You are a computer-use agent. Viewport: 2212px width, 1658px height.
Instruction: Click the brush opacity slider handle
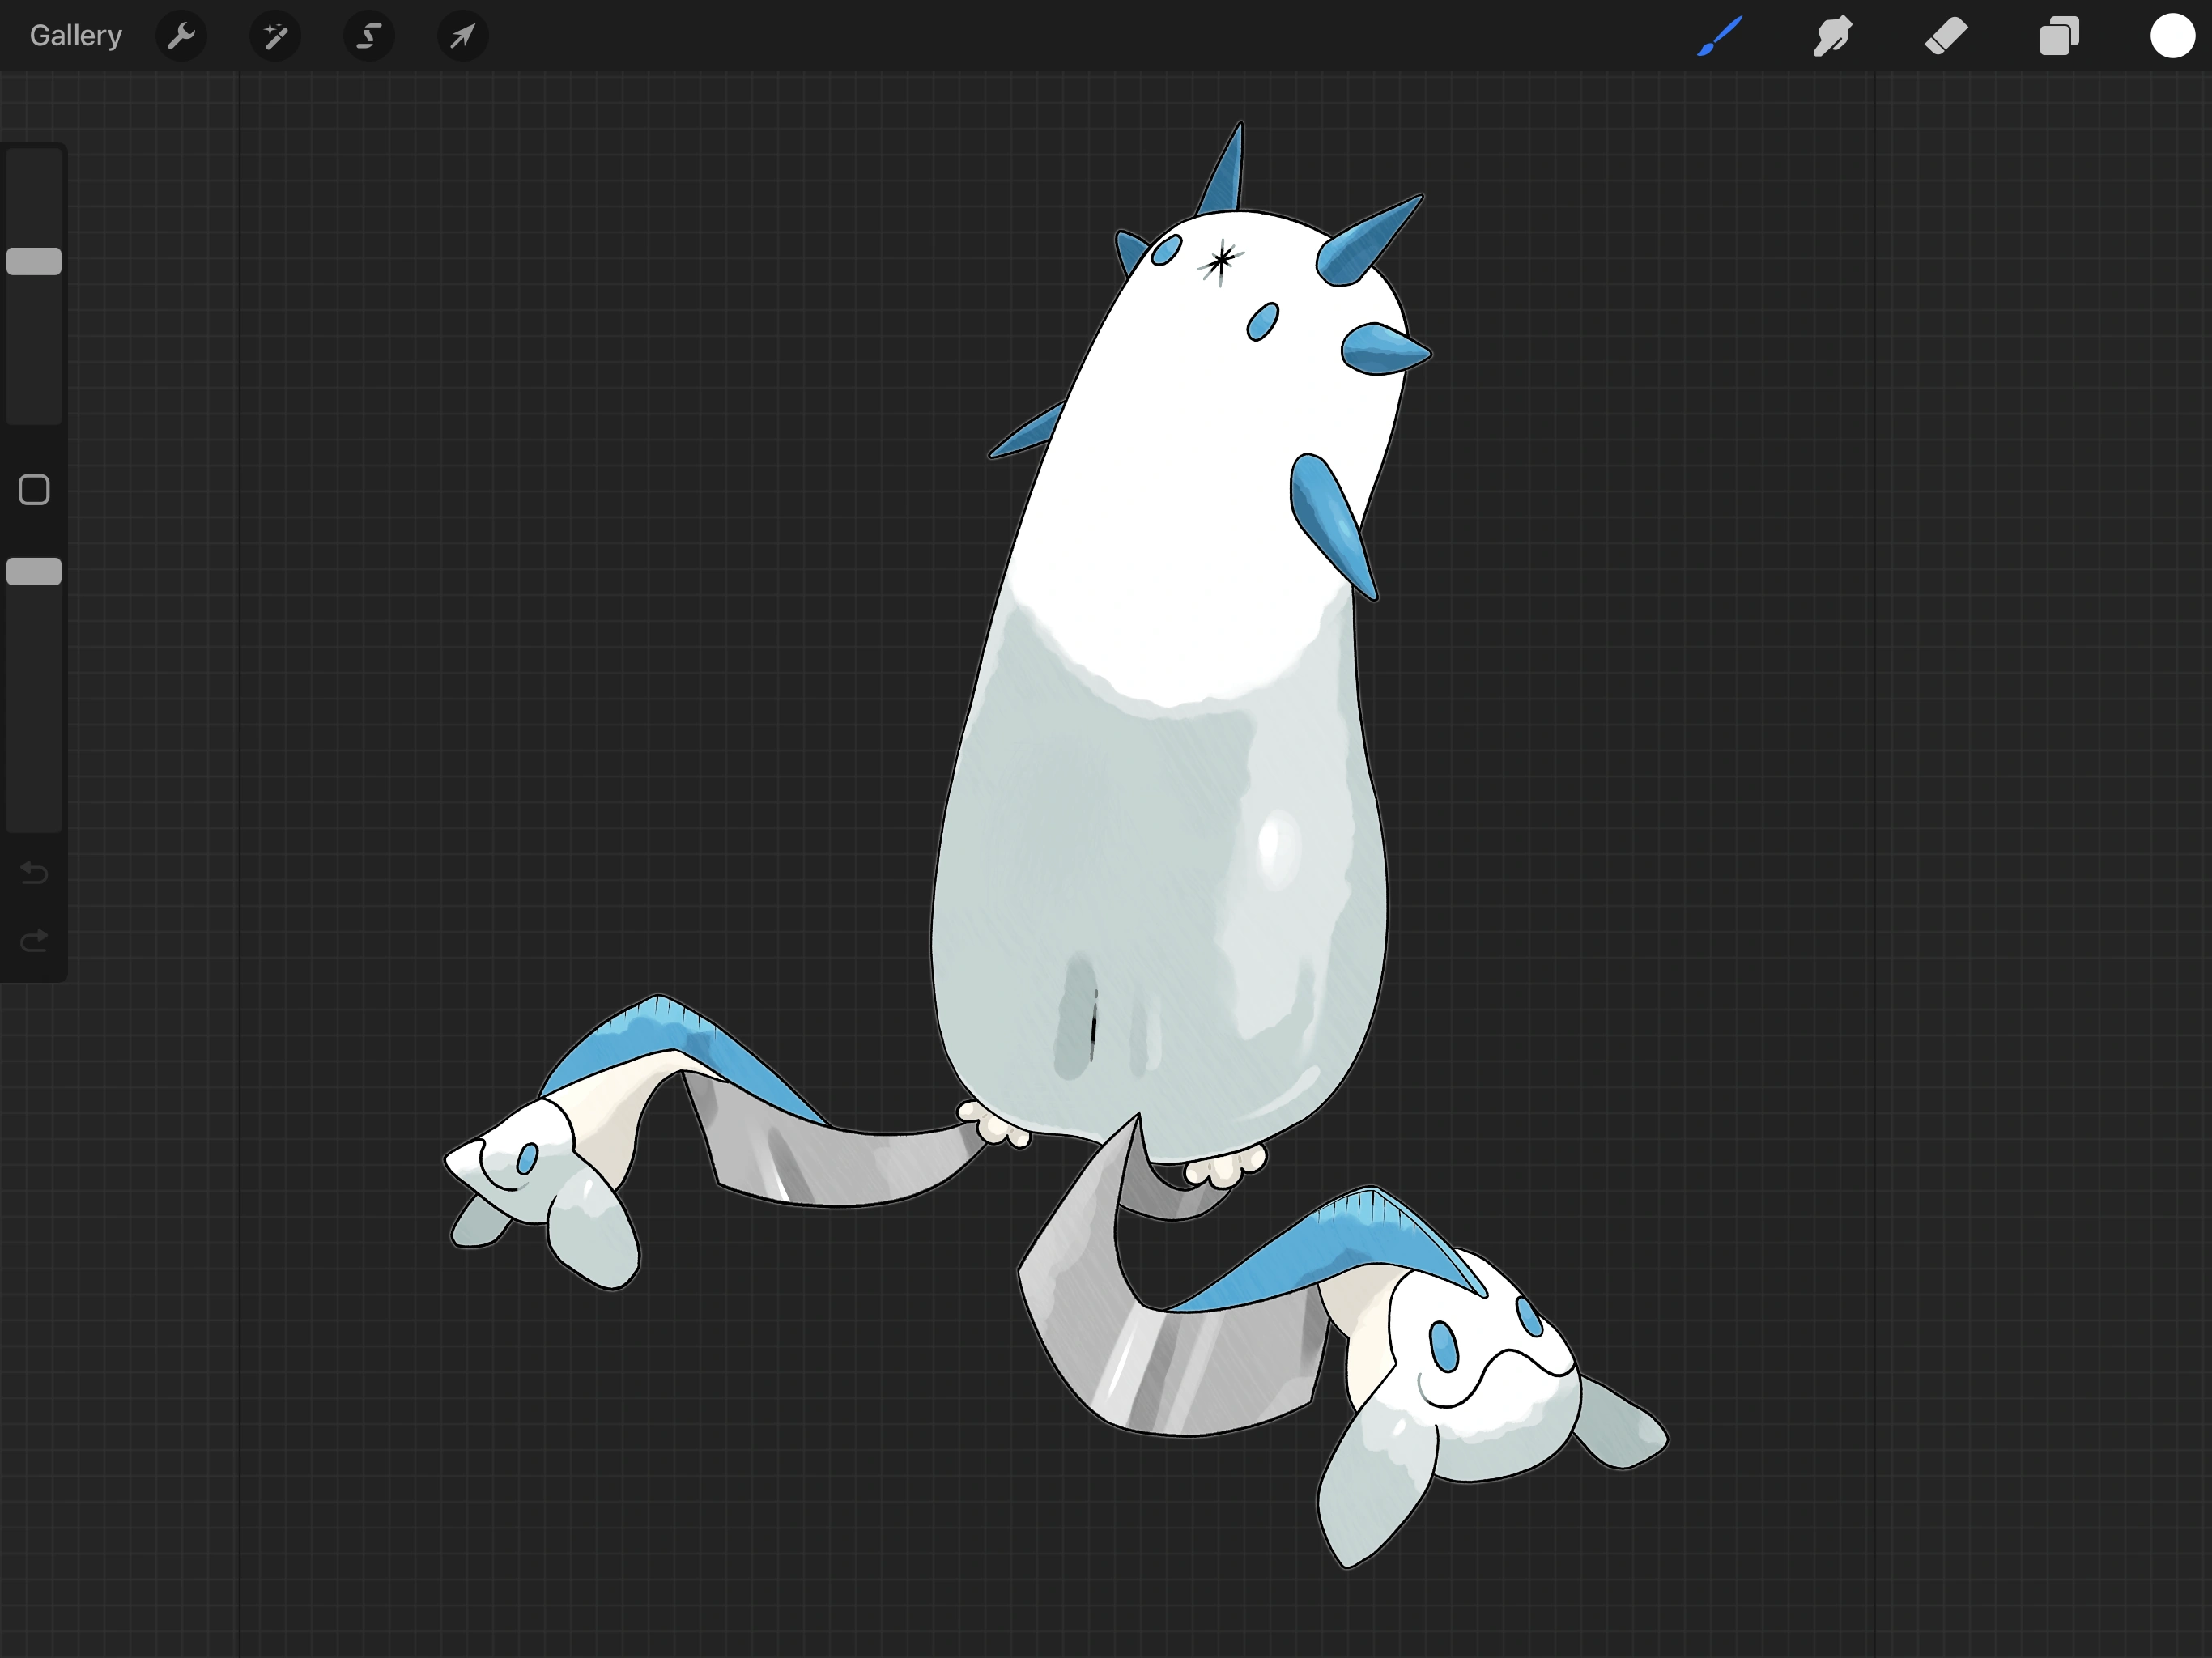[x=34, y=571]
